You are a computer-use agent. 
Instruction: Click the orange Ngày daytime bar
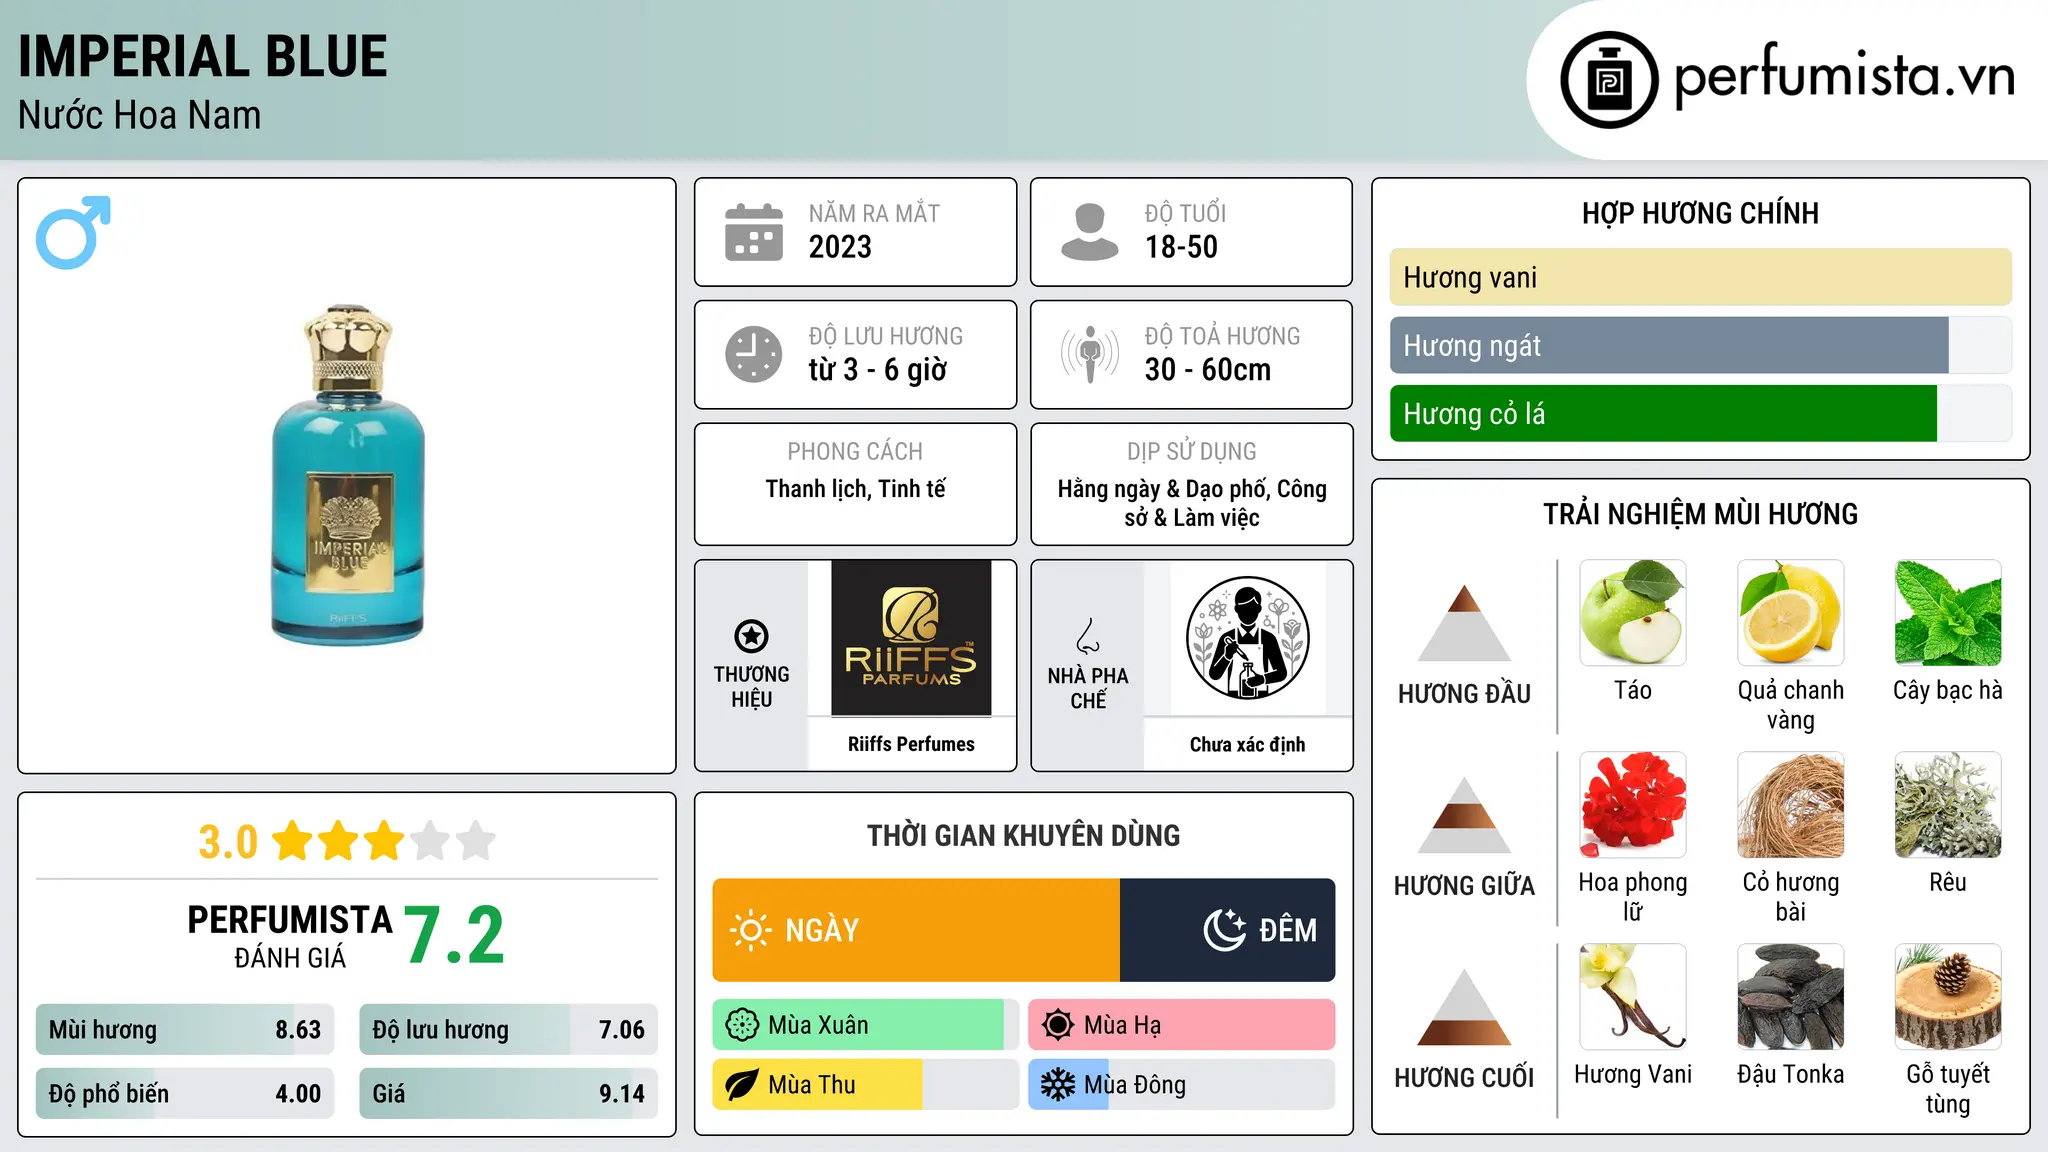(916, 930)
